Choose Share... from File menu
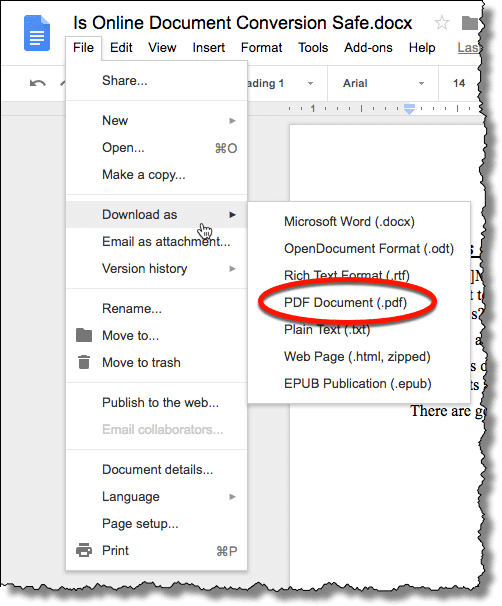 tap(156, 80)
